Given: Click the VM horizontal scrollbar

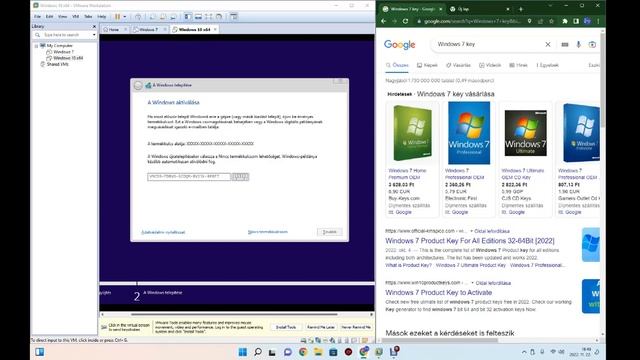Looking at the screenshot, I should 234,315.
